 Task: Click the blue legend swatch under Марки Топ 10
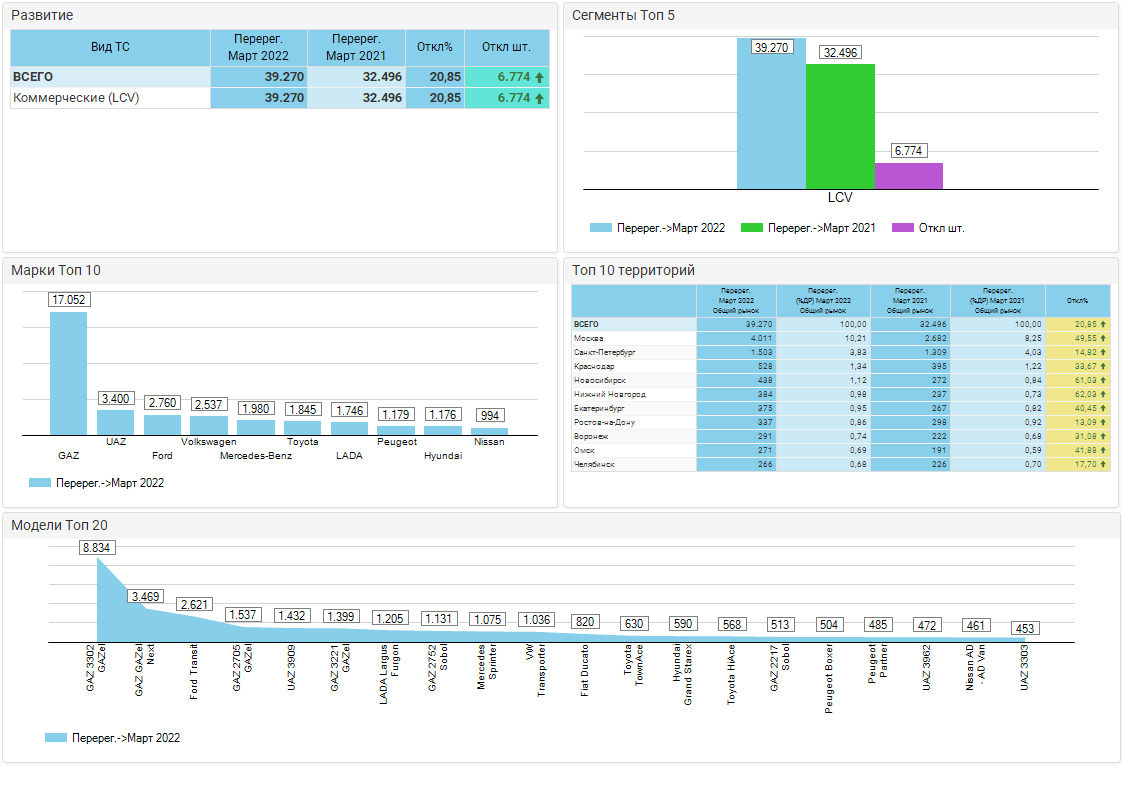pyautogui.click(x=39, y=483)
